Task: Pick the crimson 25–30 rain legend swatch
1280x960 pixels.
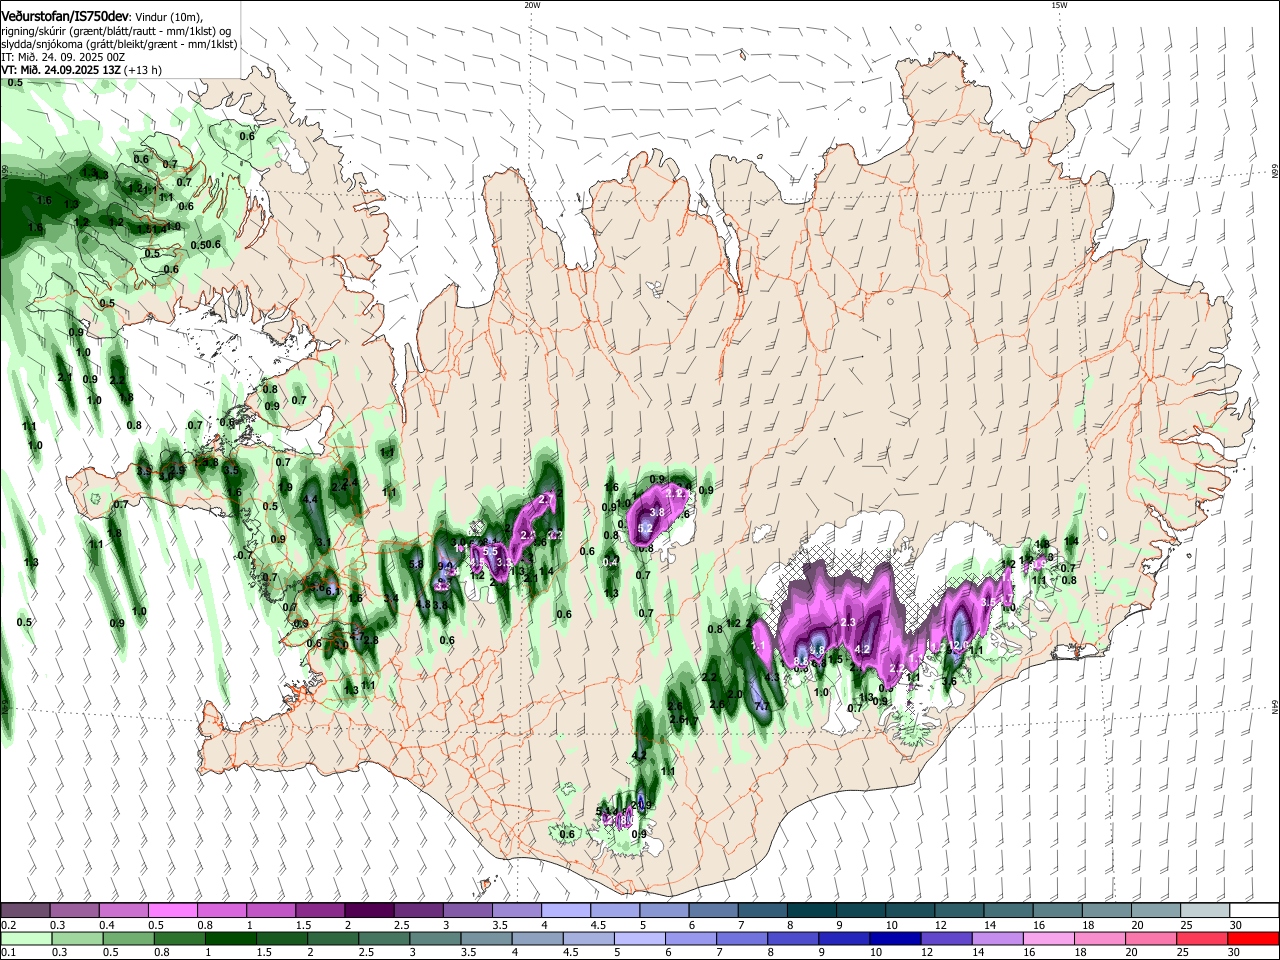Action: [1201, 938]
